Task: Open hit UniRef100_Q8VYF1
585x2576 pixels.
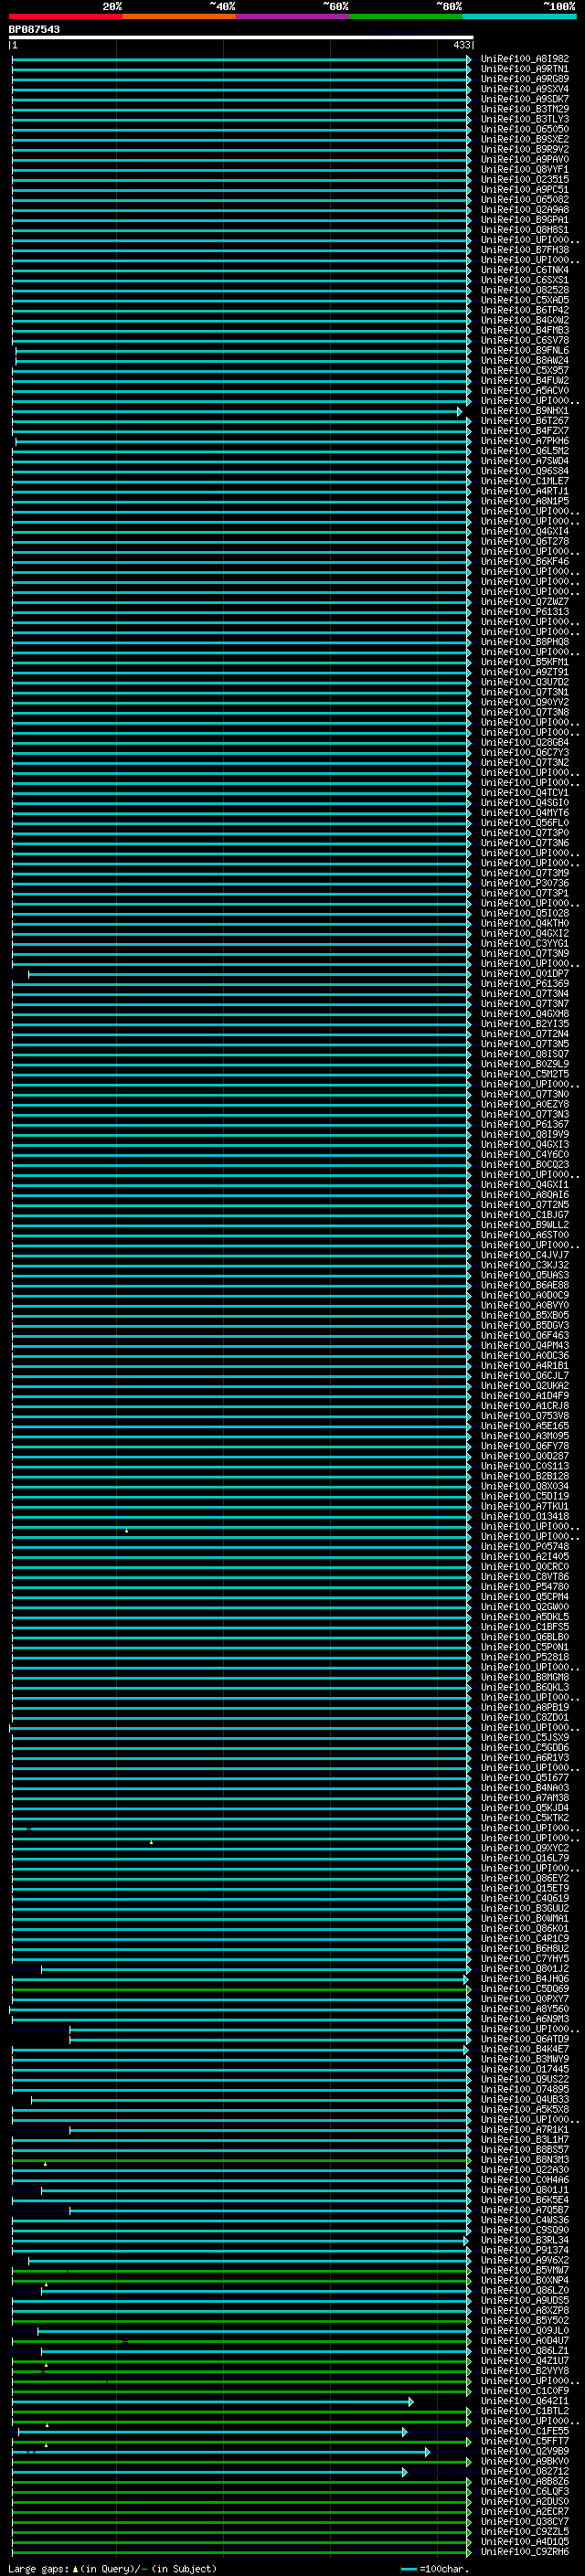Action: pyautogui.click(x=524, y=169)
